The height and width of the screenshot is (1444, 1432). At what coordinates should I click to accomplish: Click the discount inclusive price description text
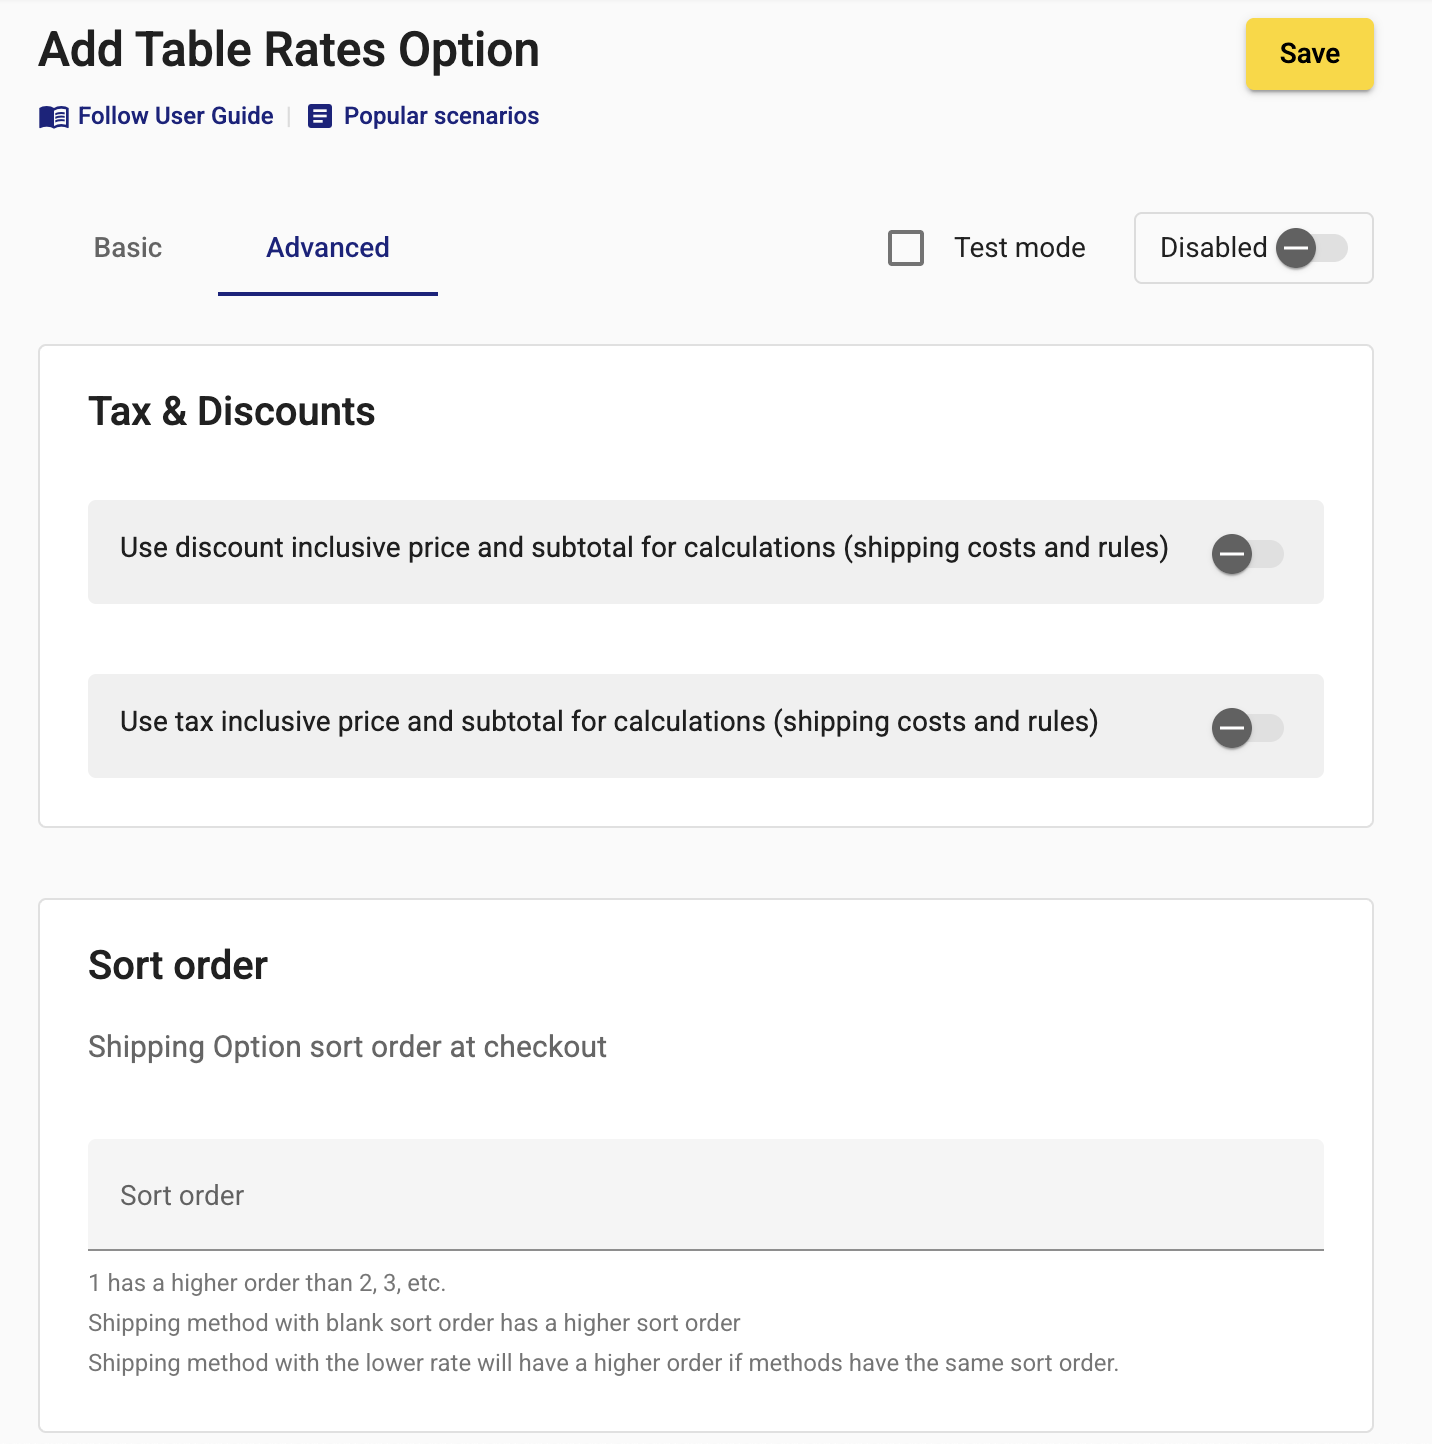pos(644,548)
